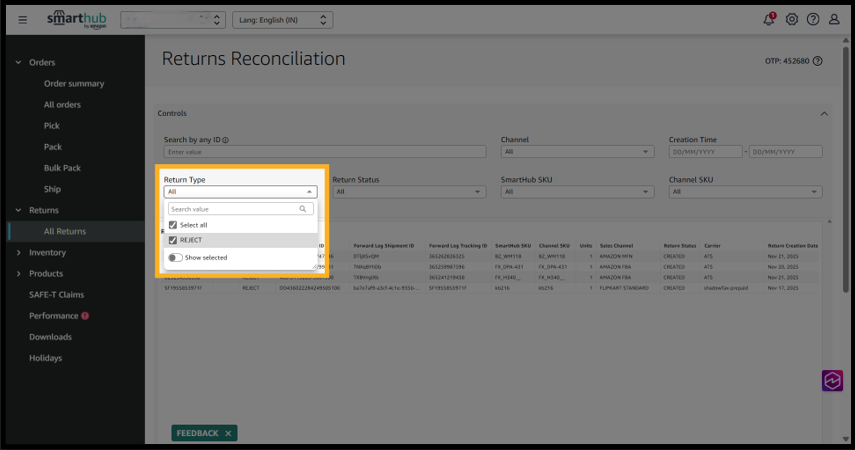This screenshot has height=450, width=855.
Task: Click the help question mark icon
Action: pyautogui.click(x=813, y=19)
